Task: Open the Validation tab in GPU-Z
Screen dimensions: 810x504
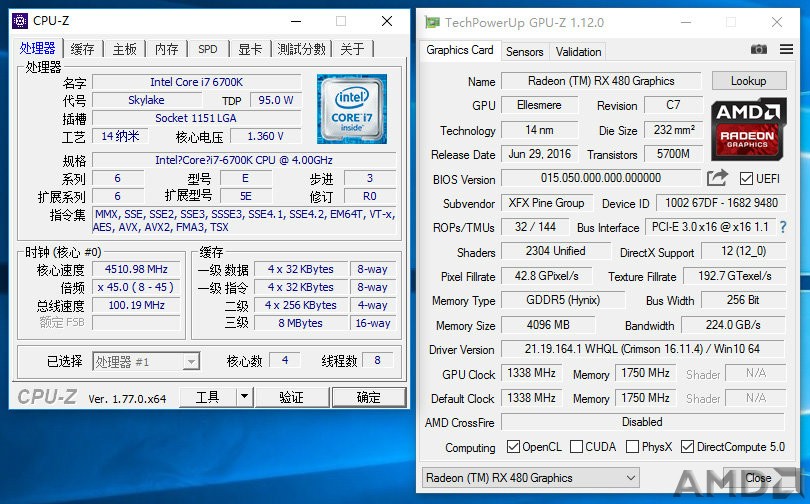Action: [578, 52]
